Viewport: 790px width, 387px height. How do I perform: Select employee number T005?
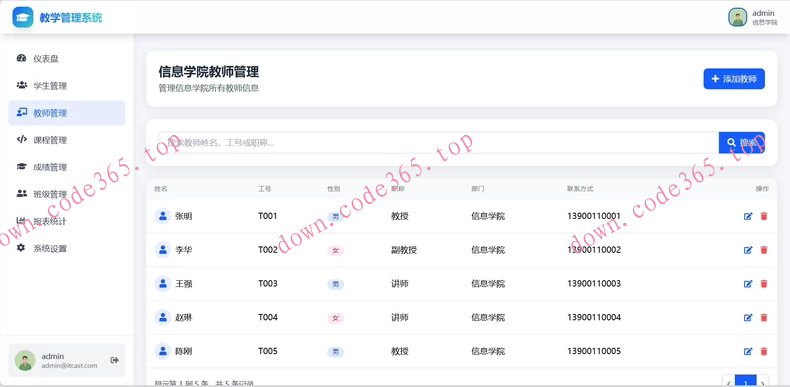pos(268,351)
